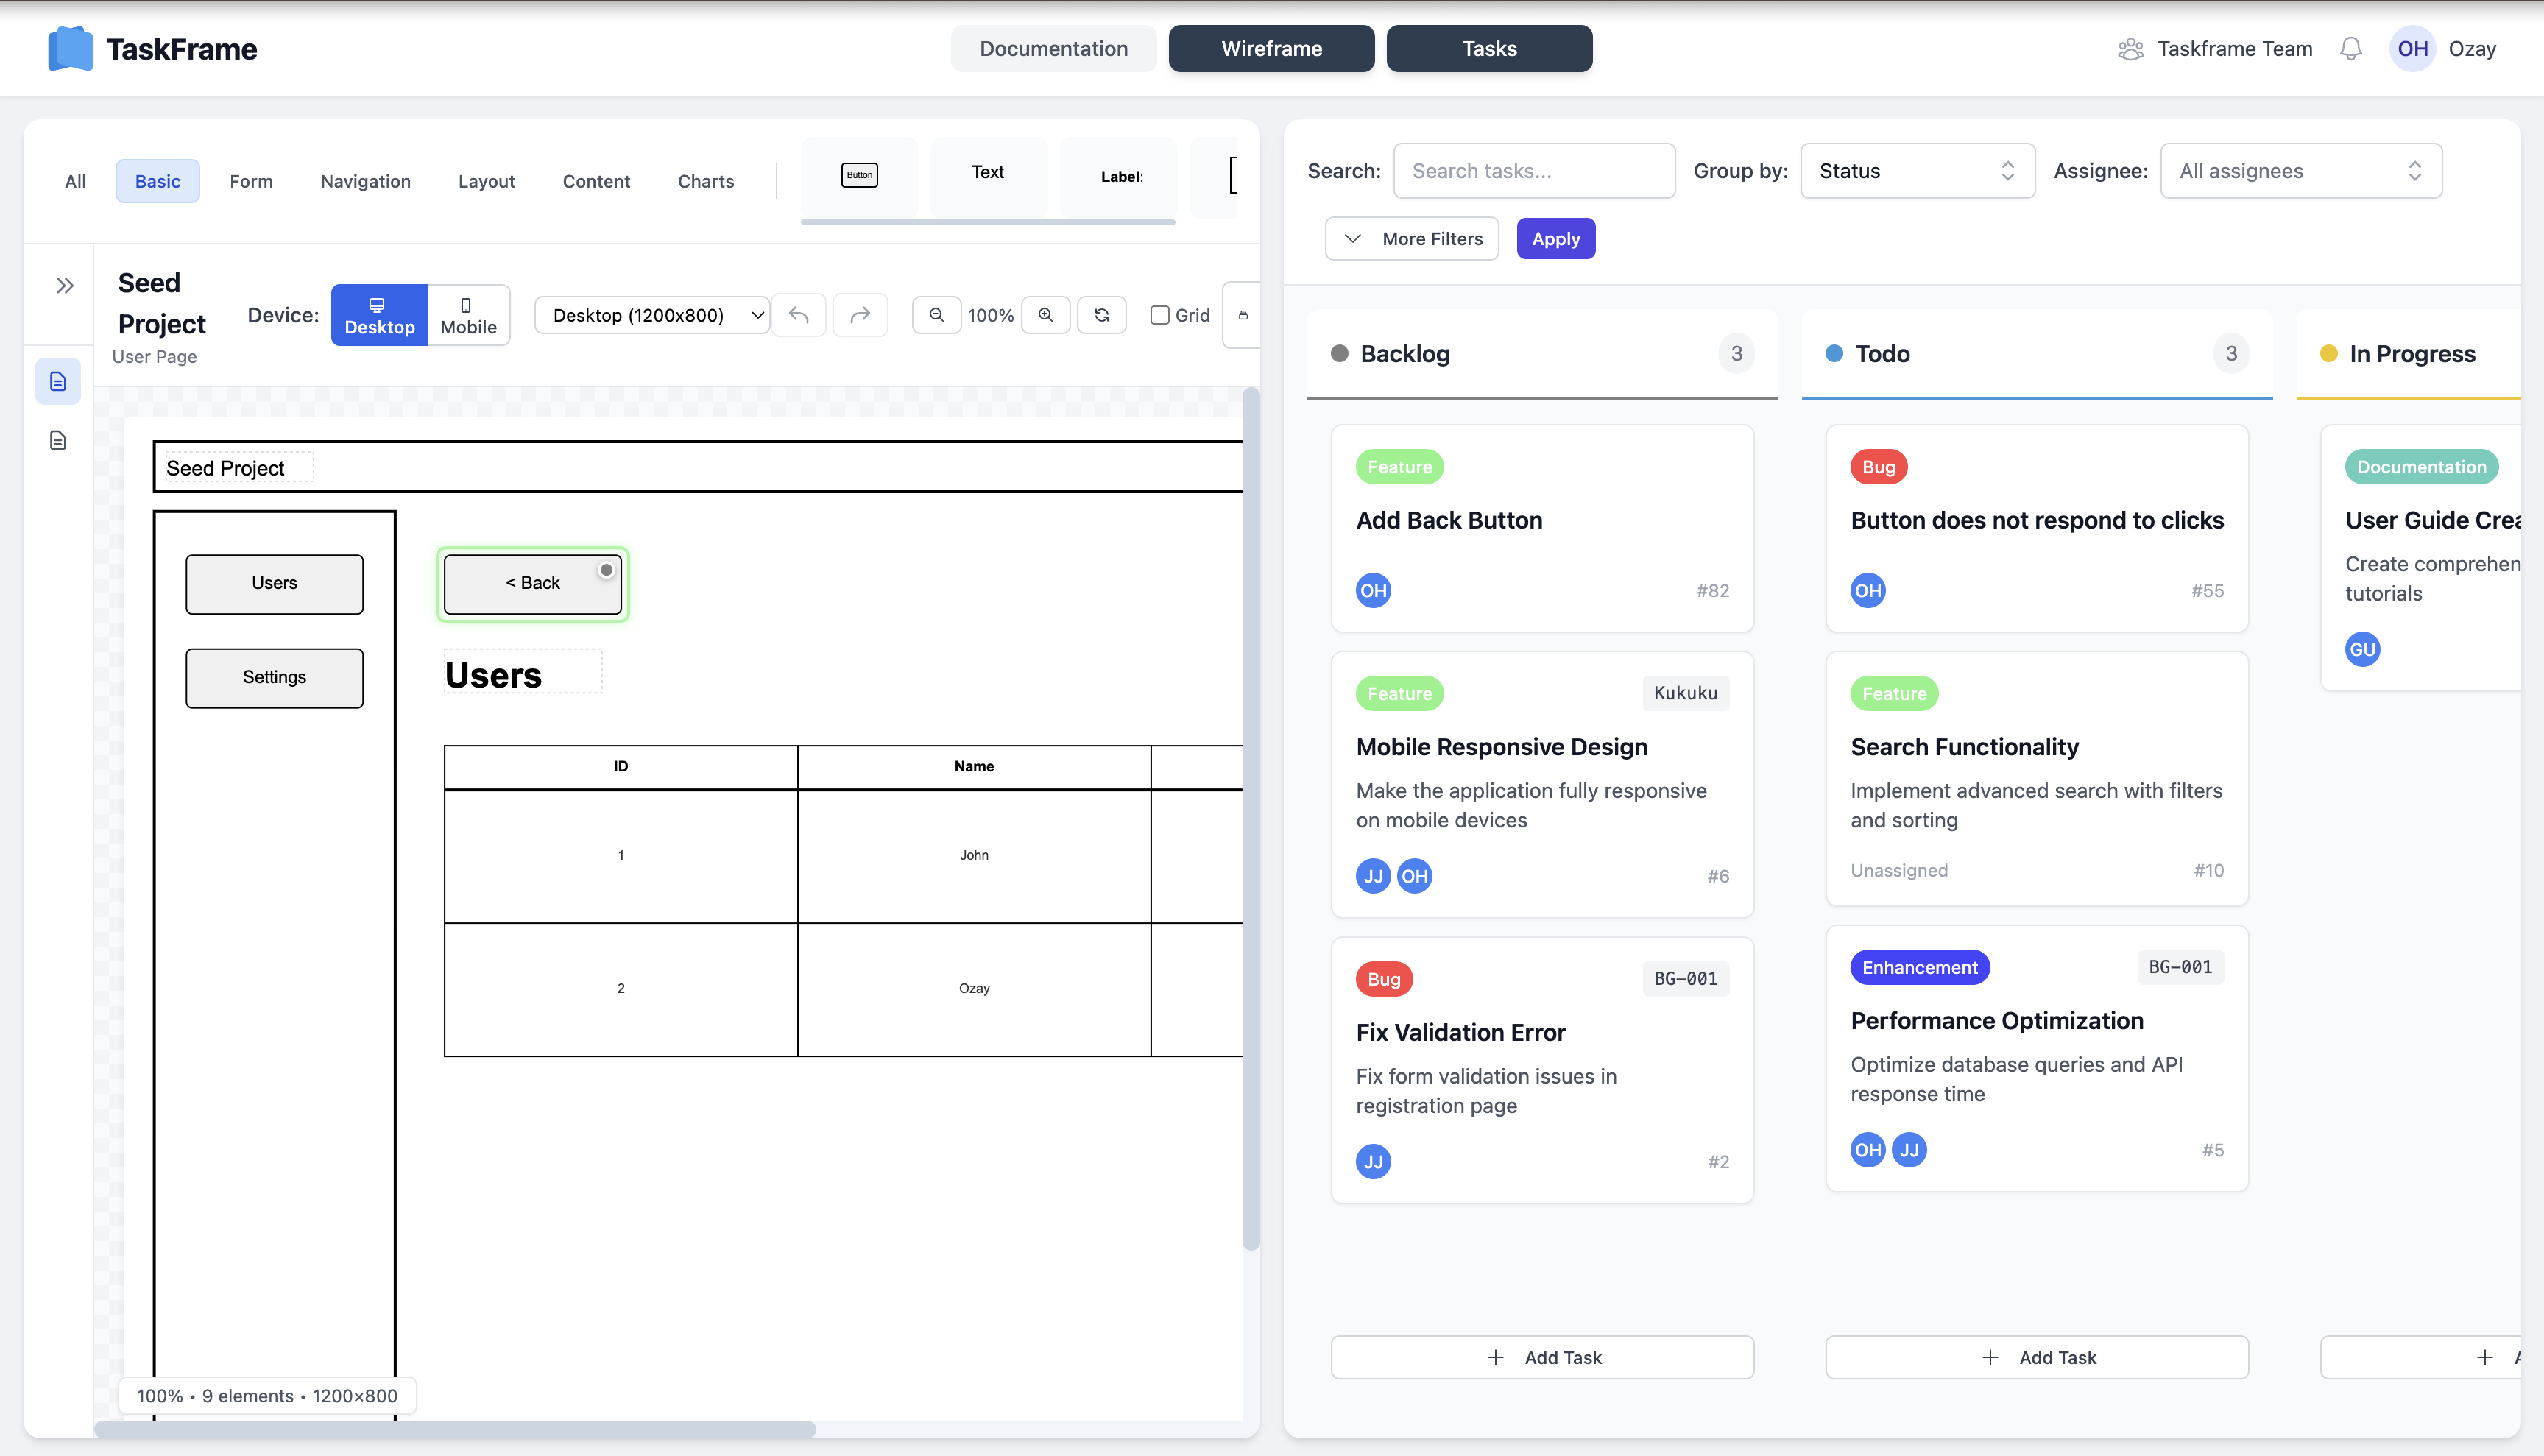Select the All component category
2544x1456 pixels.
75,181
